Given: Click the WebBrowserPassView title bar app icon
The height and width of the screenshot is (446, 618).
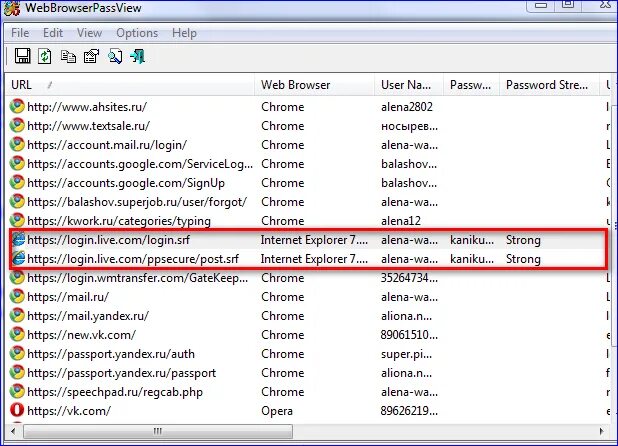Looking at the screenshot, I should pyautogui.click(x=12, y=8).
